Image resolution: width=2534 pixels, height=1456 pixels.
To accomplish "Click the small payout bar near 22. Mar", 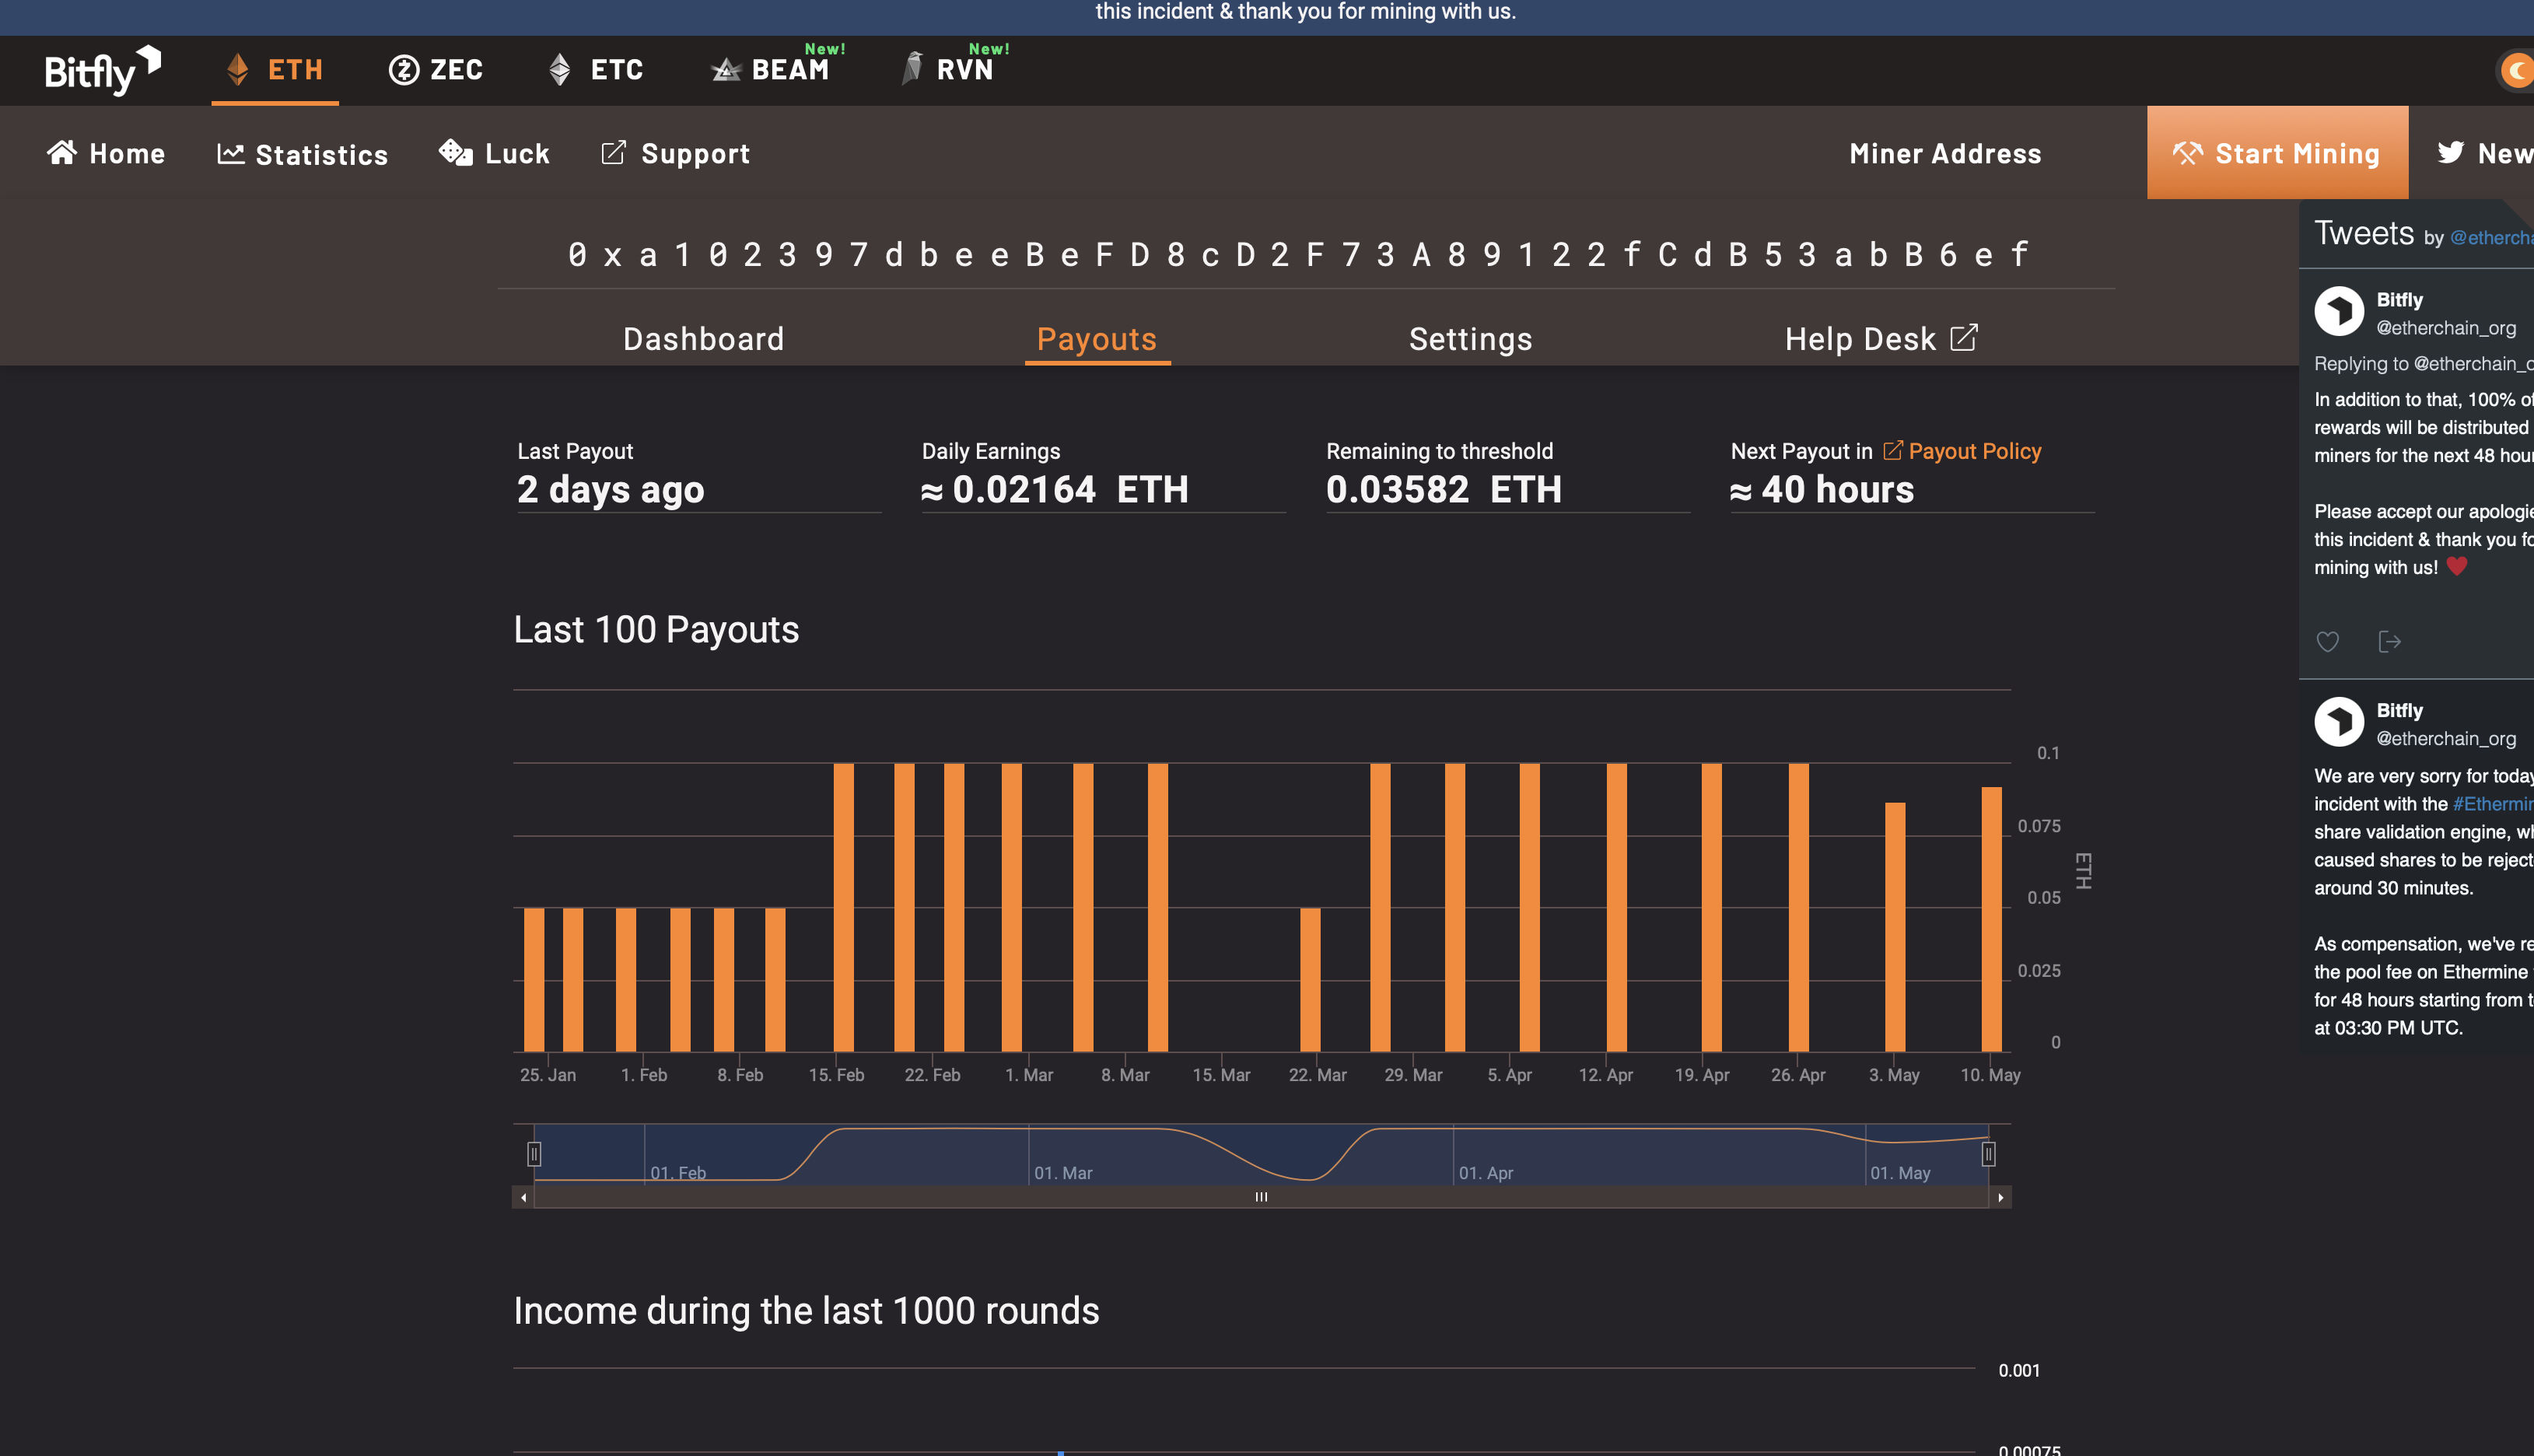I will pos(1310,980).
